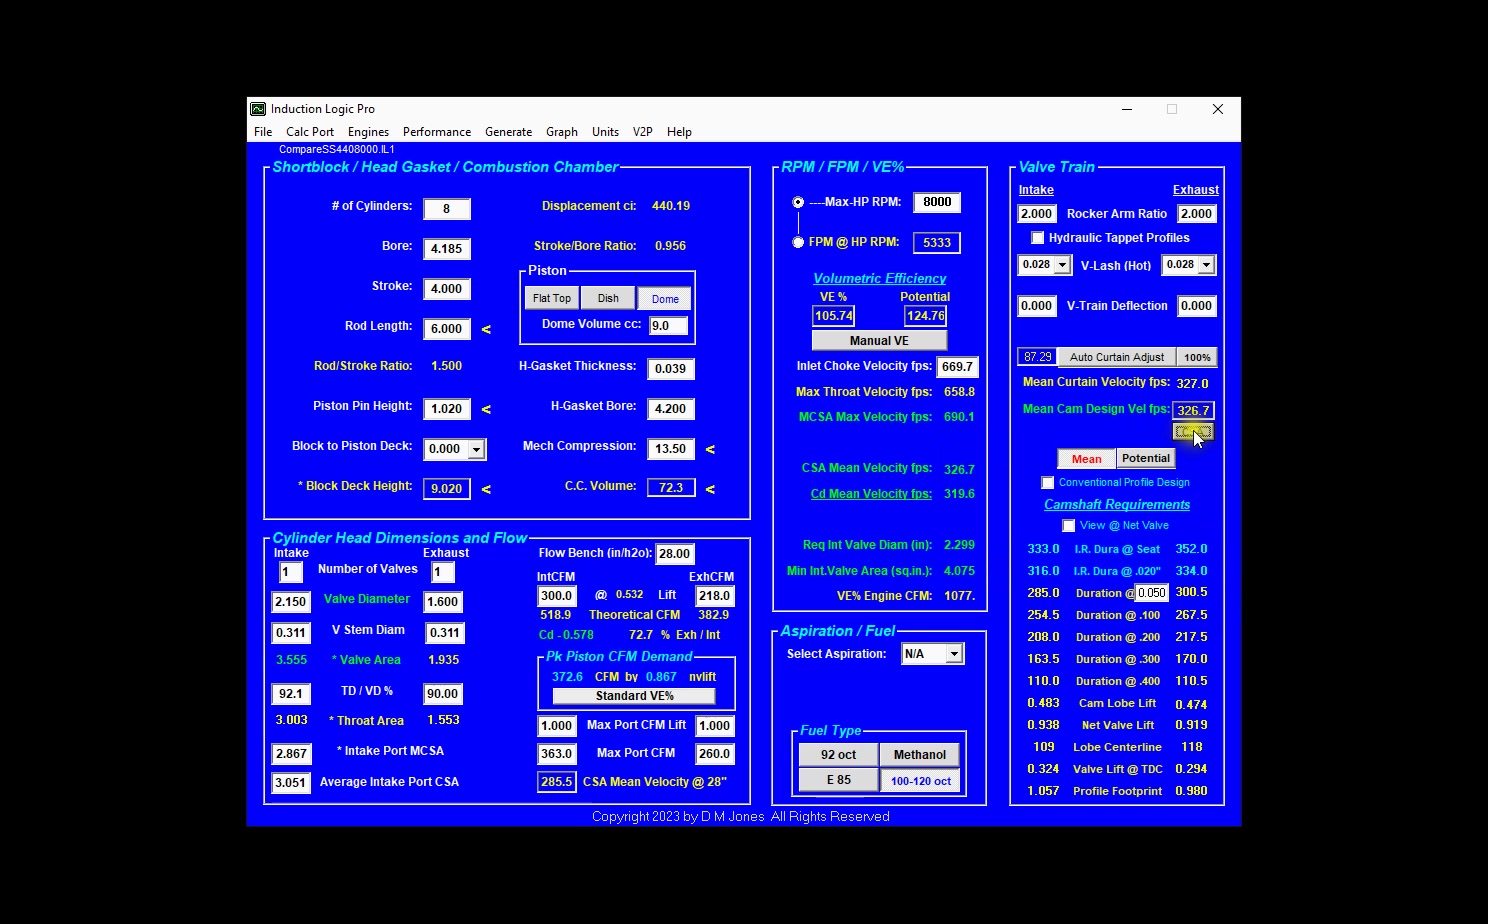Open the Performance menu
Screen dimensions: 1488x924
pyautogui.click(x=437, y=132)
